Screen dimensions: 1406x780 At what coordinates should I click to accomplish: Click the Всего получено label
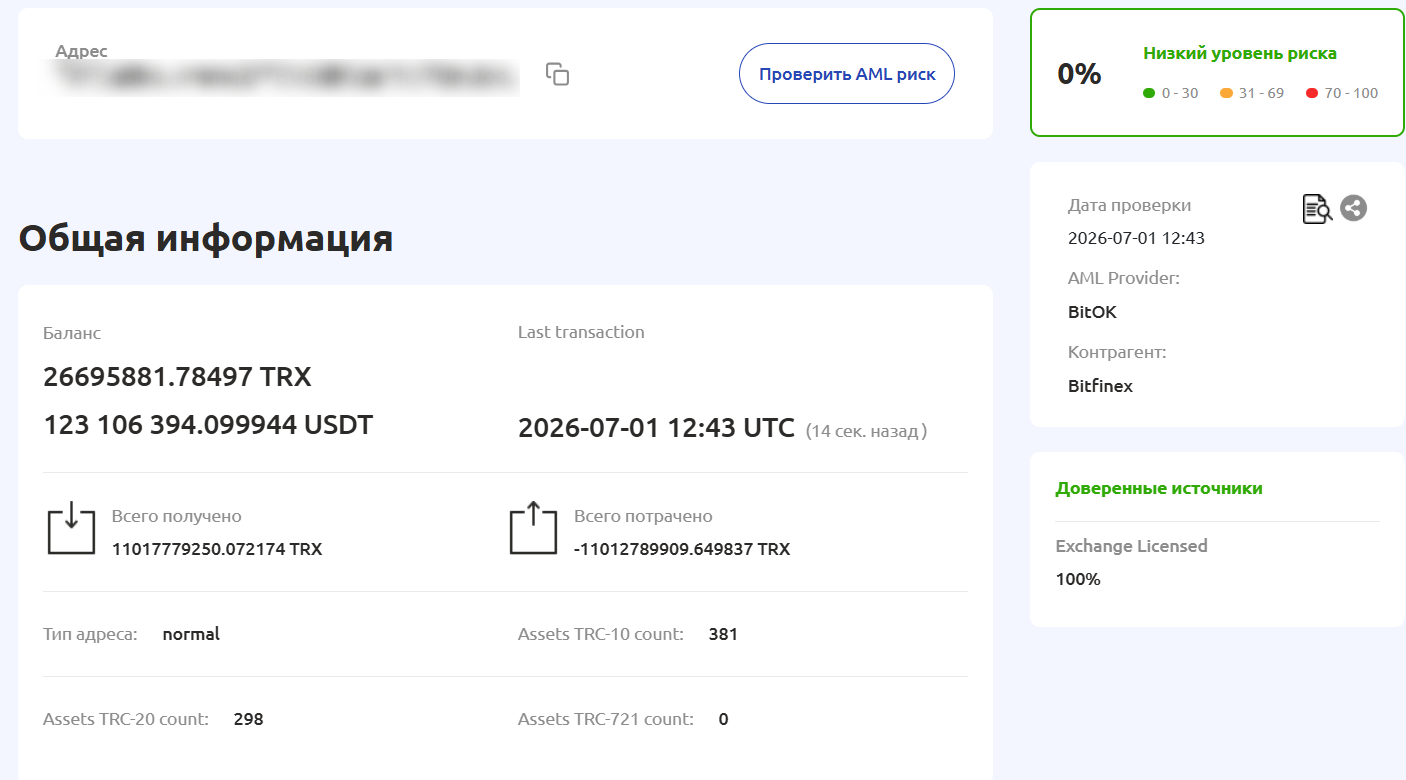(x=177, y=517)
